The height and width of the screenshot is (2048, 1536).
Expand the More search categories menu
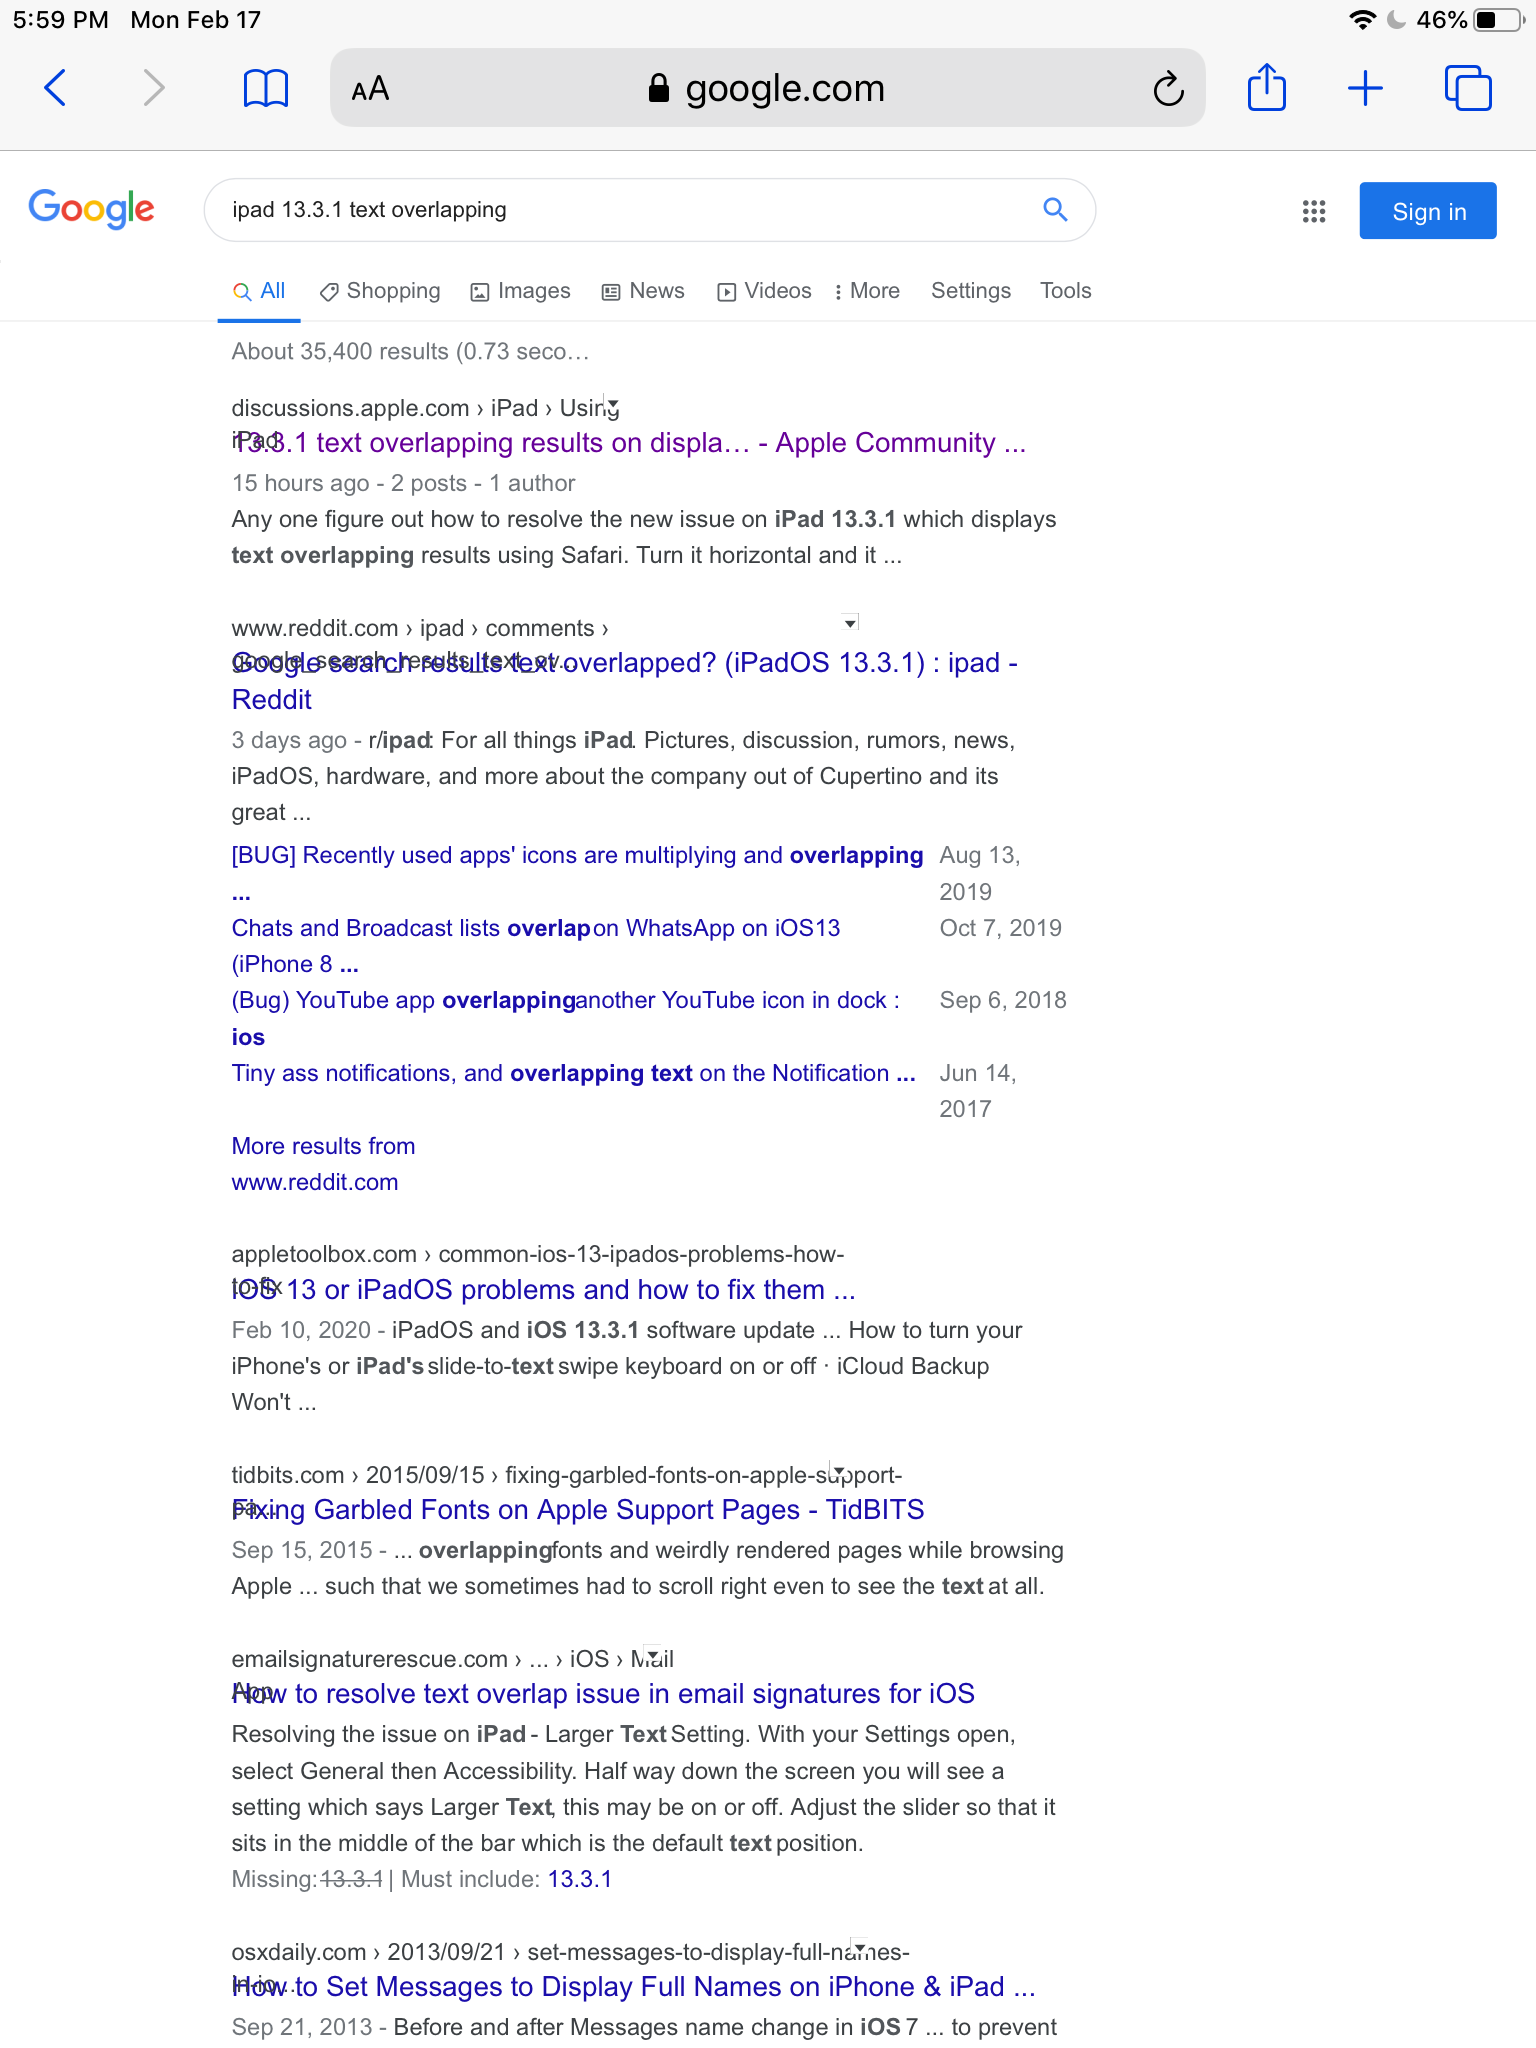coord(867,291)
